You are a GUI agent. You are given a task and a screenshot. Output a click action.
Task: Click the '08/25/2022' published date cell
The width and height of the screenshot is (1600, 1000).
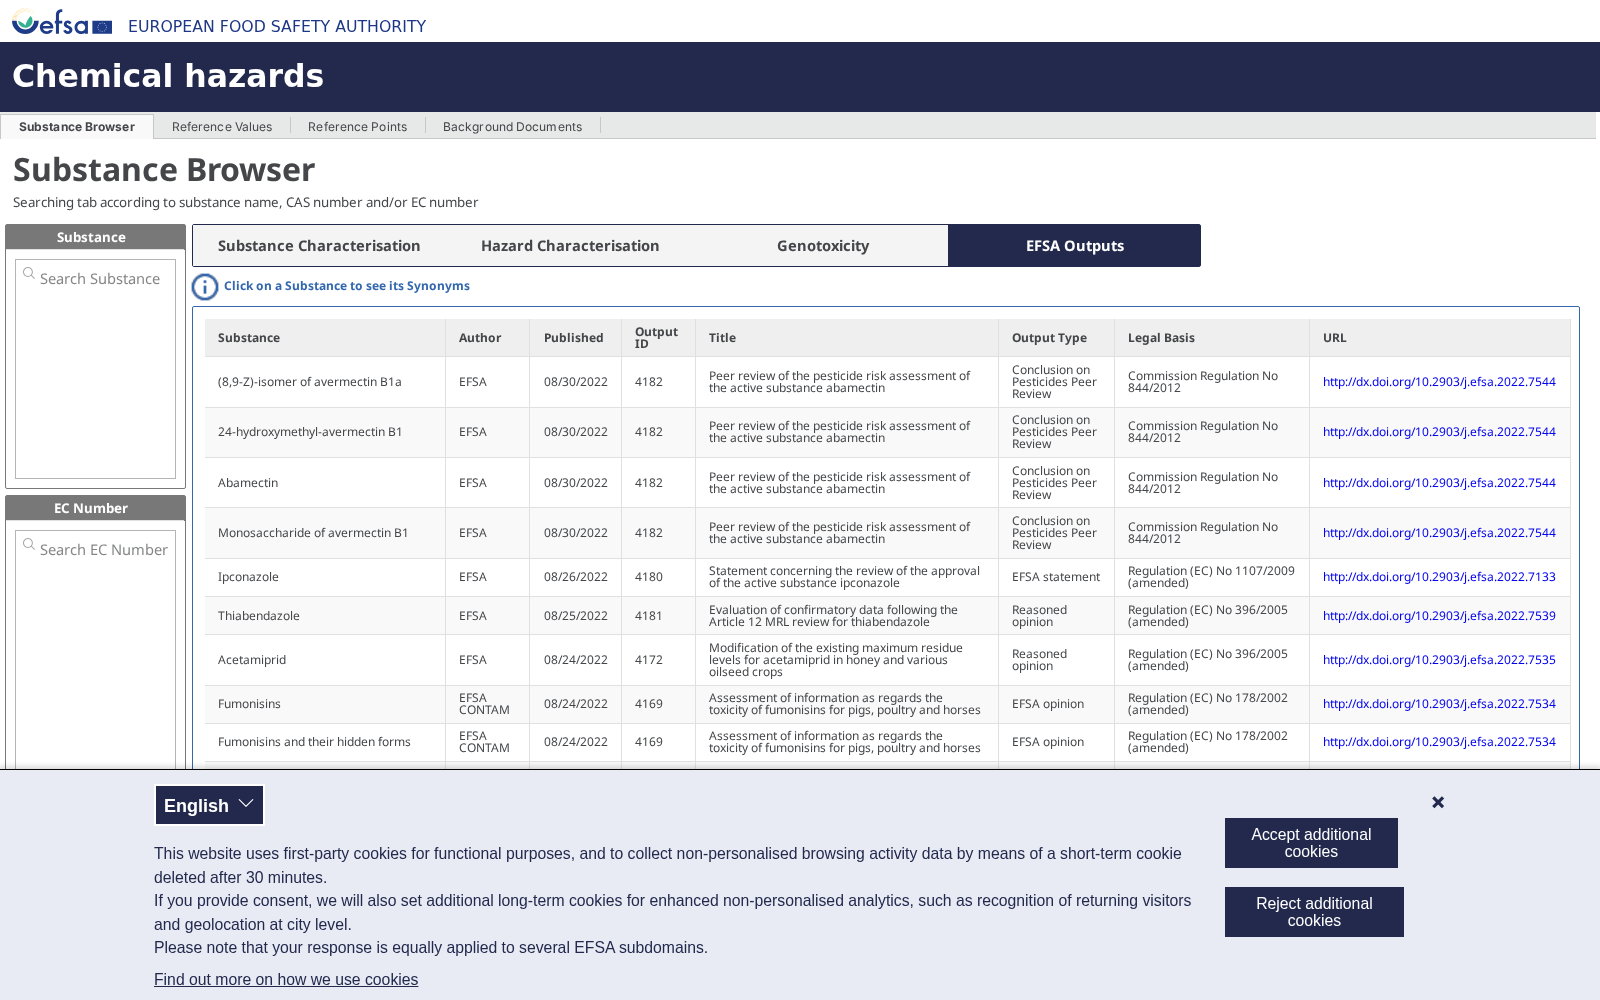coord(576,616)
